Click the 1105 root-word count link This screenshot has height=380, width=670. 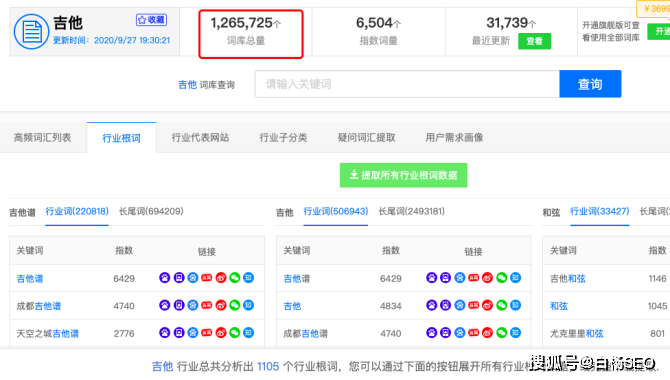click(x=268, y=366)
